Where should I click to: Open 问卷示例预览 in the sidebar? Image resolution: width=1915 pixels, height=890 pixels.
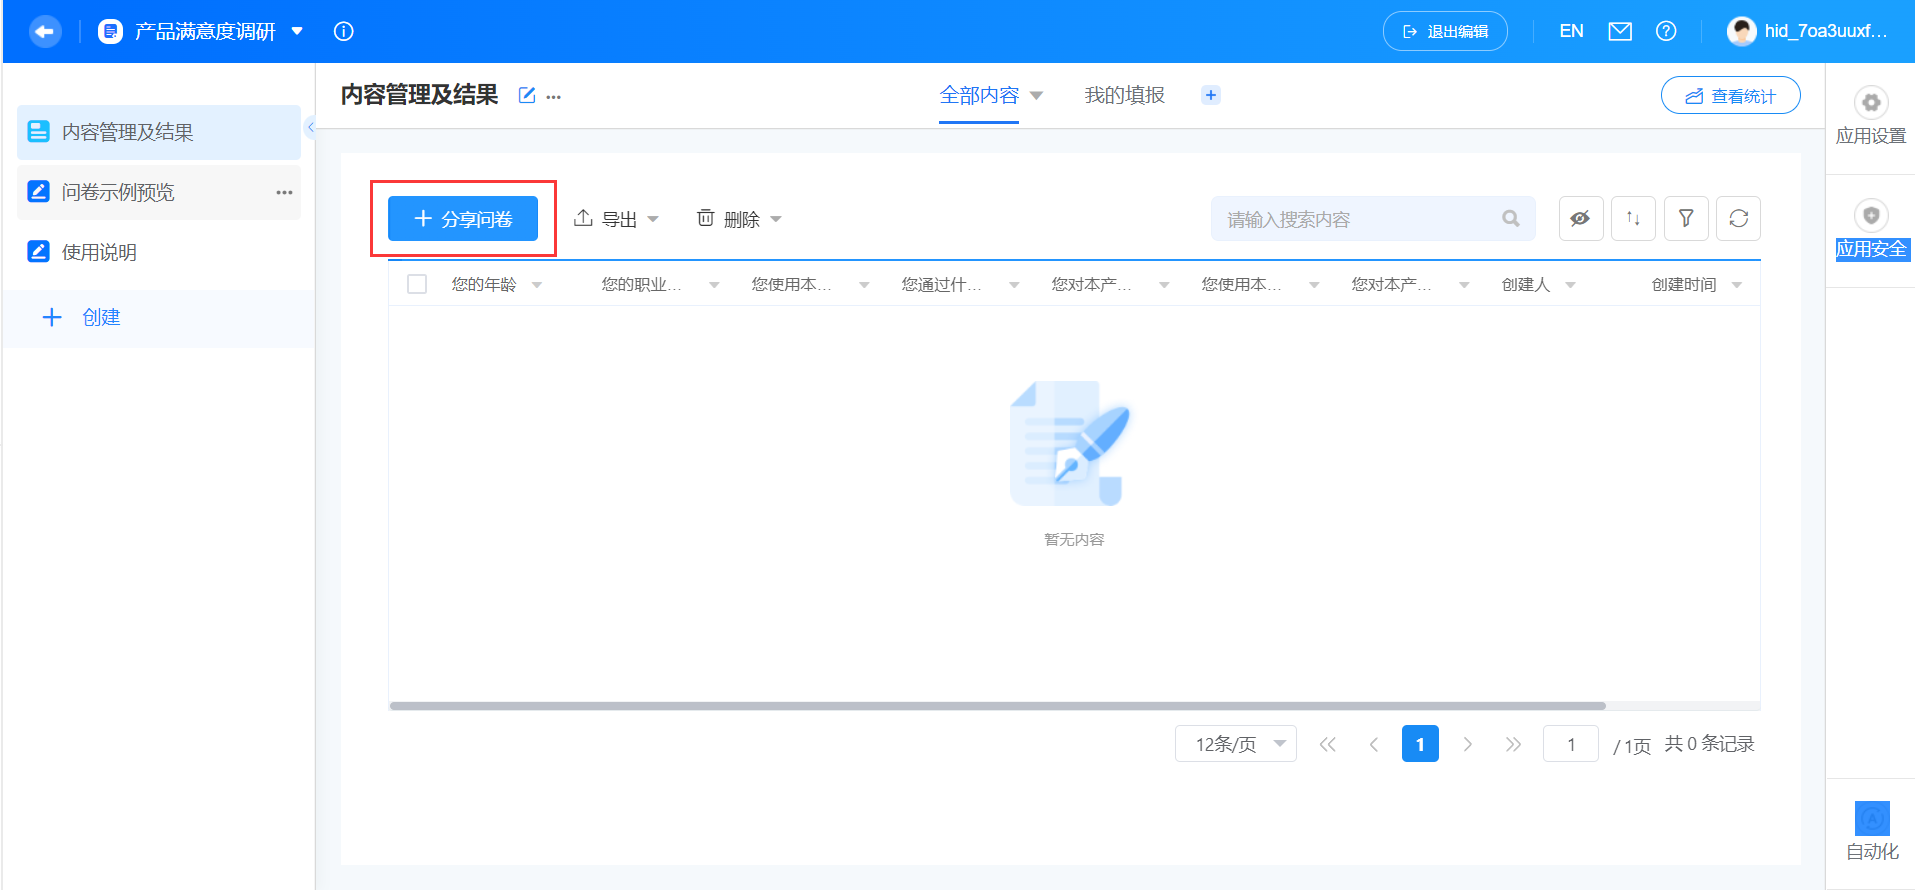click(159, 192)
